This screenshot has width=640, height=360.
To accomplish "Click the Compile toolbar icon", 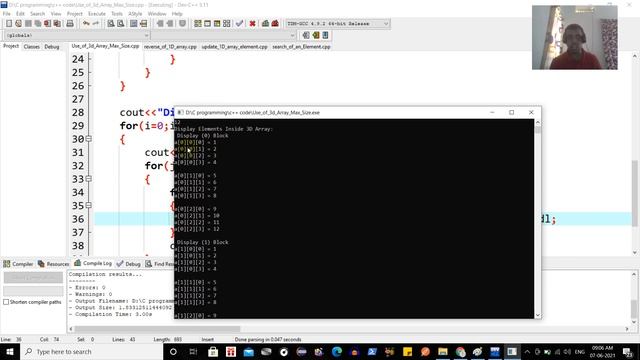I will pyautogui.click(x=198, y=24).
